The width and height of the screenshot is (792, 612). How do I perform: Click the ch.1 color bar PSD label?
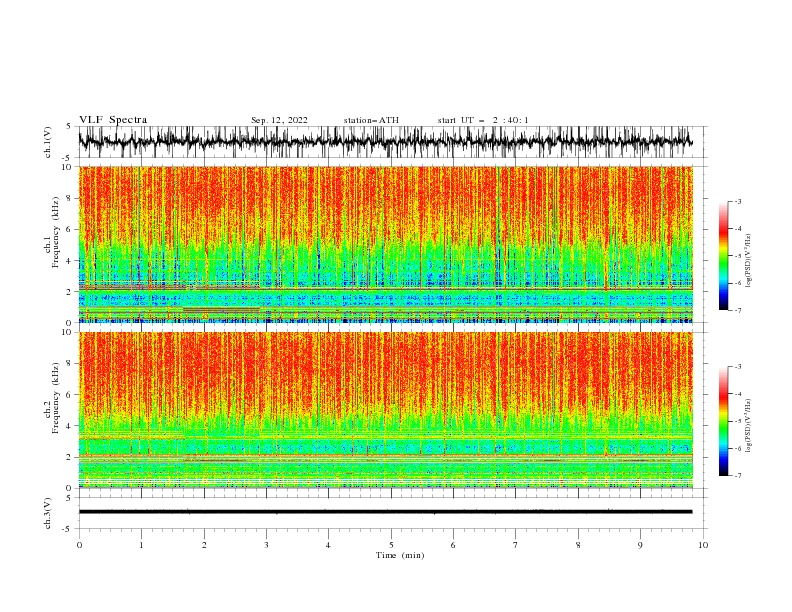pyautogui.click(x=748, y=261)
